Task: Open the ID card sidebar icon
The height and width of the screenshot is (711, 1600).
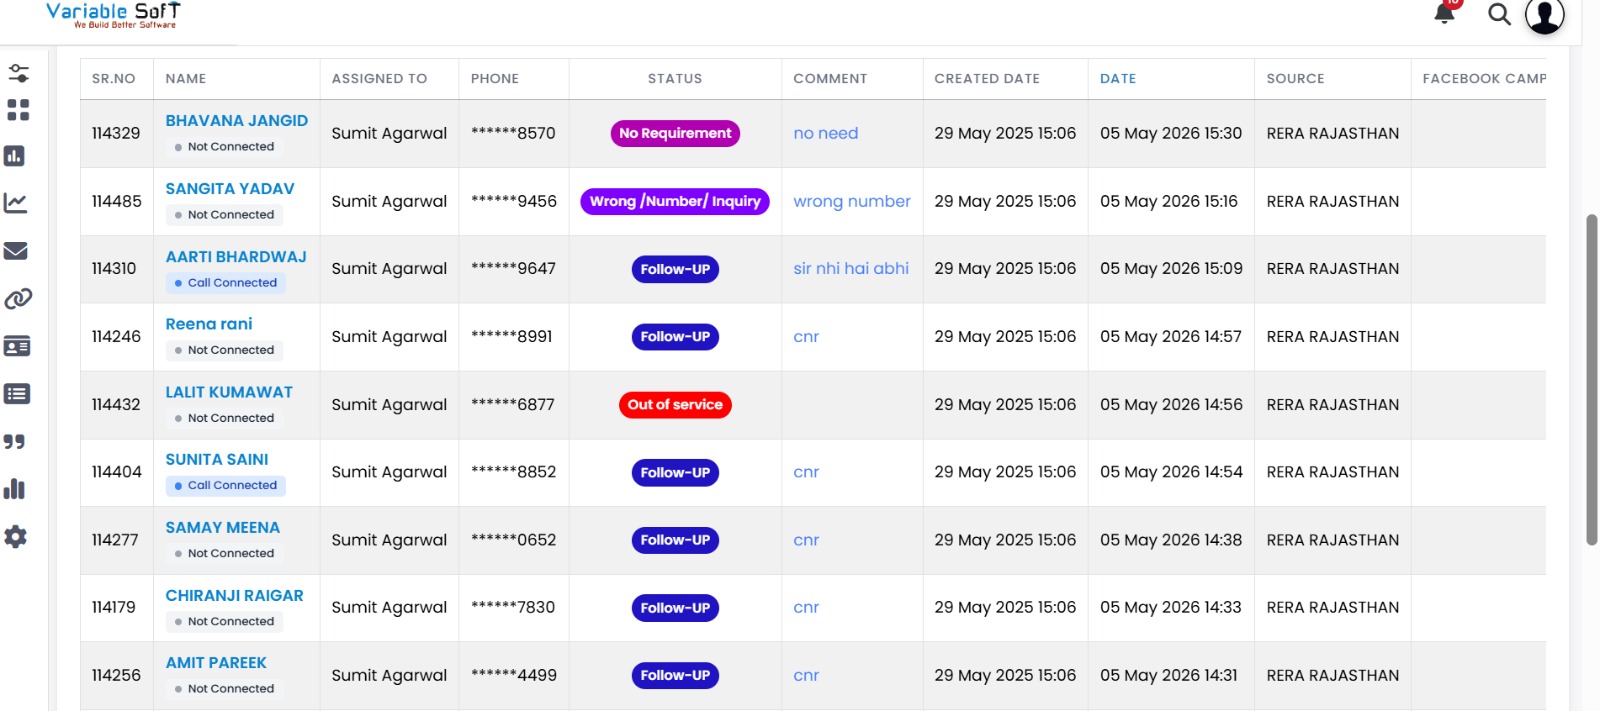Action: [17, 346]
